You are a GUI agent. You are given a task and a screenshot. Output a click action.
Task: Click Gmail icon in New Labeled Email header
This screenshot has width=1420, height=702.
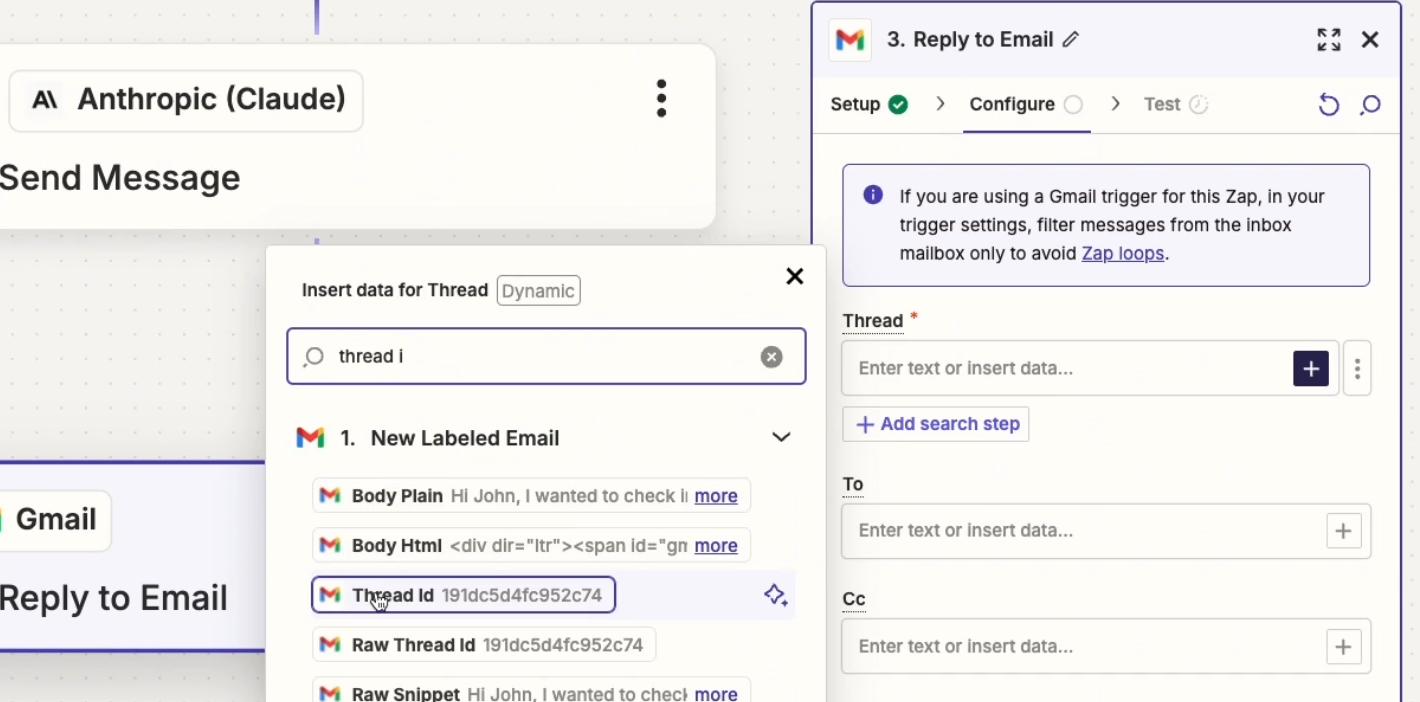311,438
